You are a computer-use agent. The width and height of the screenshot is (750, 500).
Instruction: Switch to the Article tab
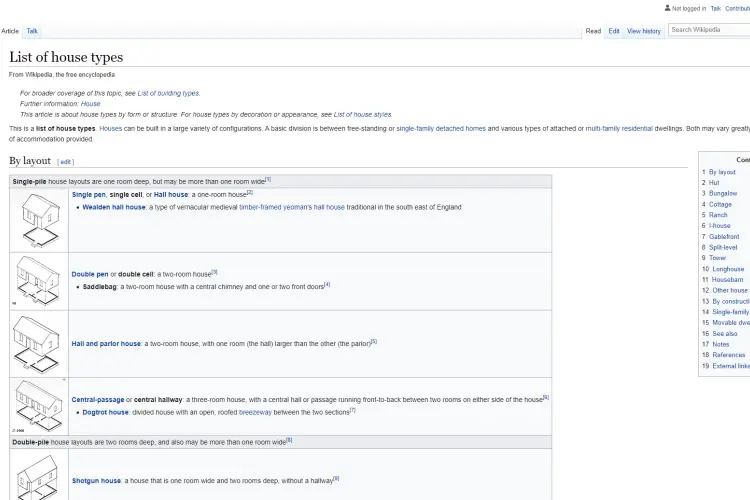coord(10,31)
